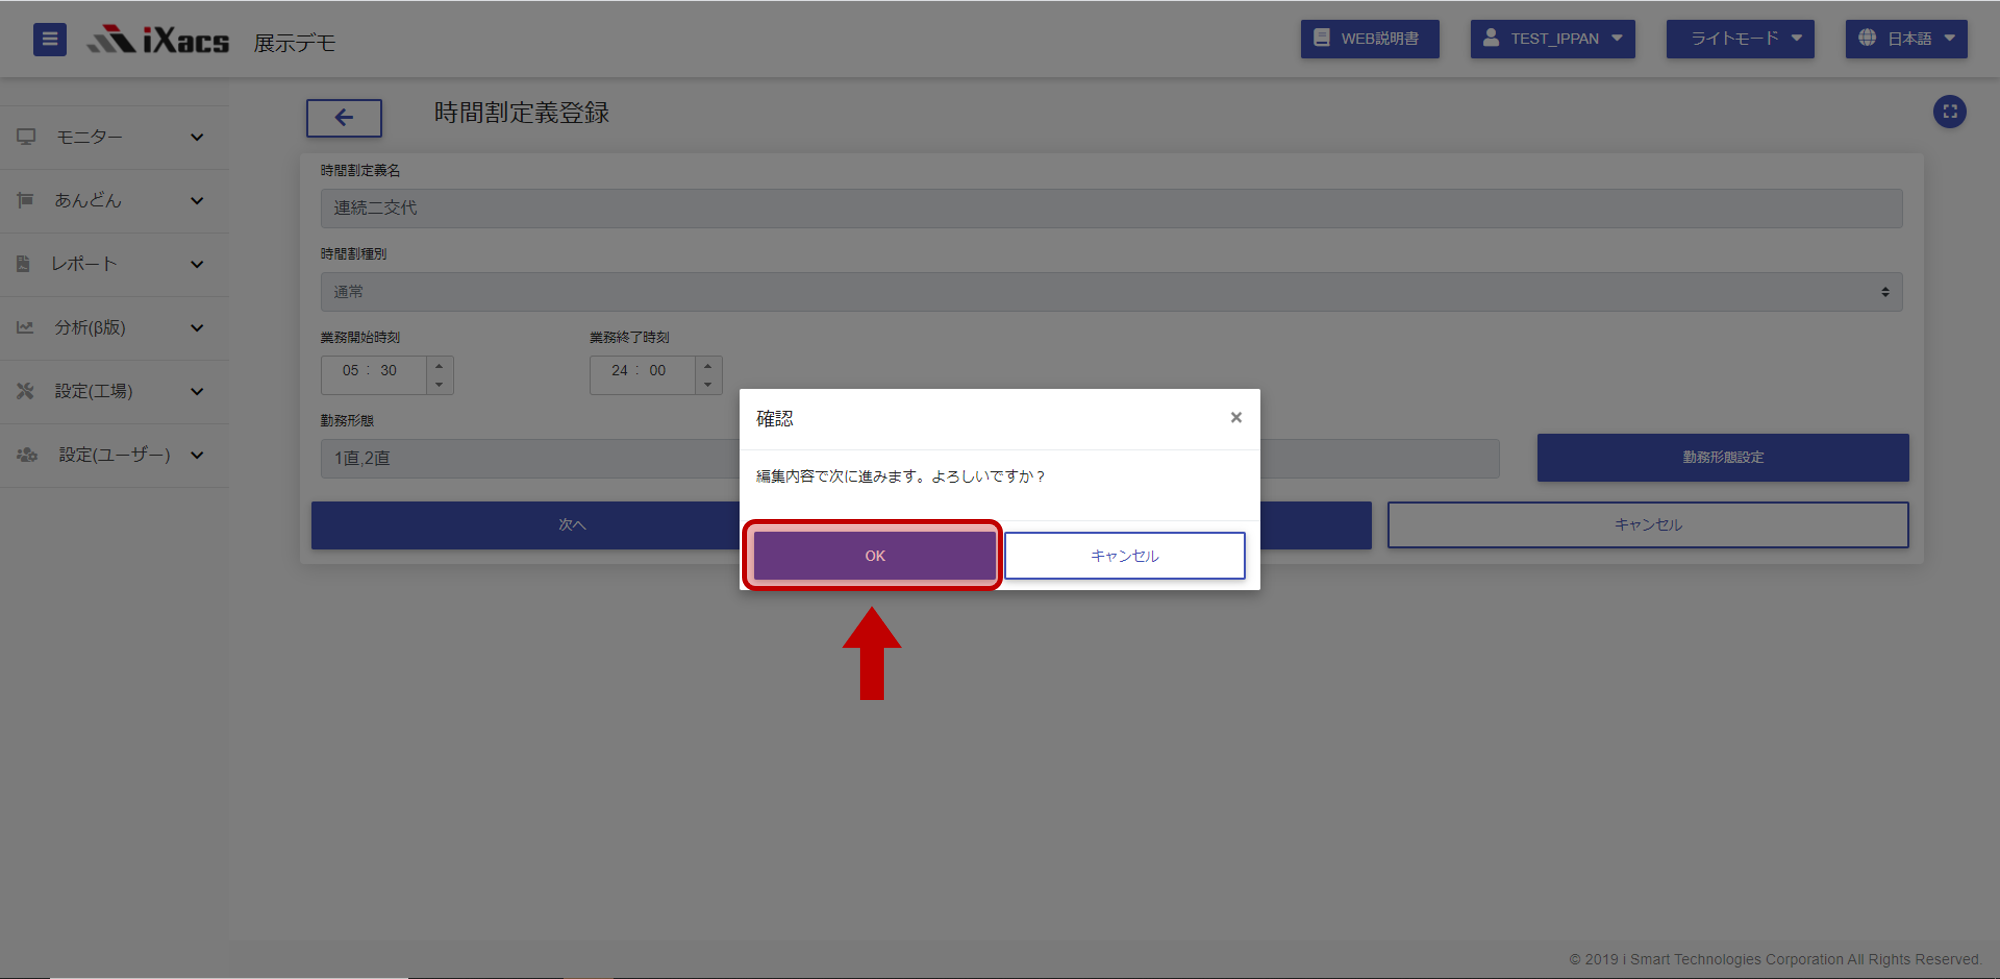Click chevron next to 設定(工場)
The width and height of the screenshot is (2000, 979).
click(x=197, y=392)
